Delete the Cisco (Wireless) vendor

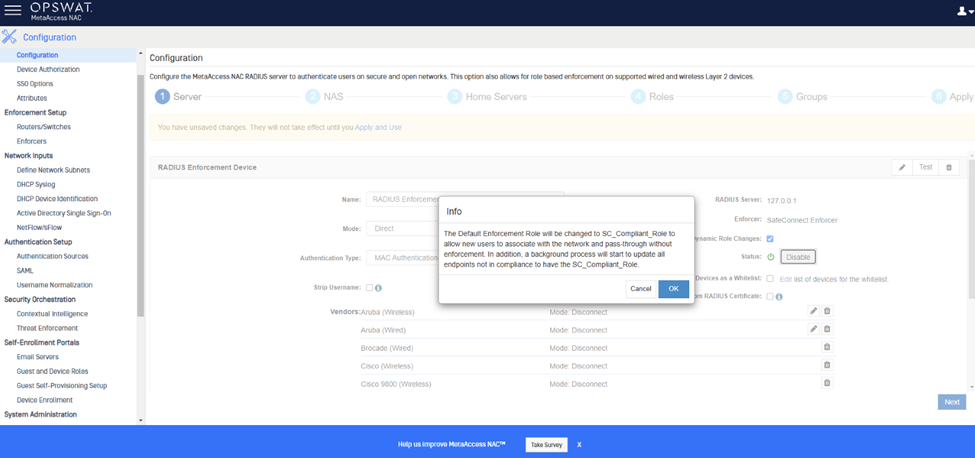827,365
